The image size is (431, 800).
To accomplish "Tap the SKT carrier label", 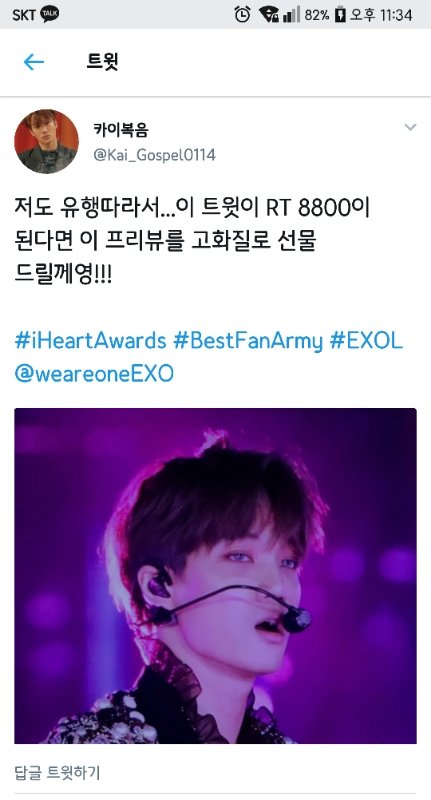I will coord(23,15).
